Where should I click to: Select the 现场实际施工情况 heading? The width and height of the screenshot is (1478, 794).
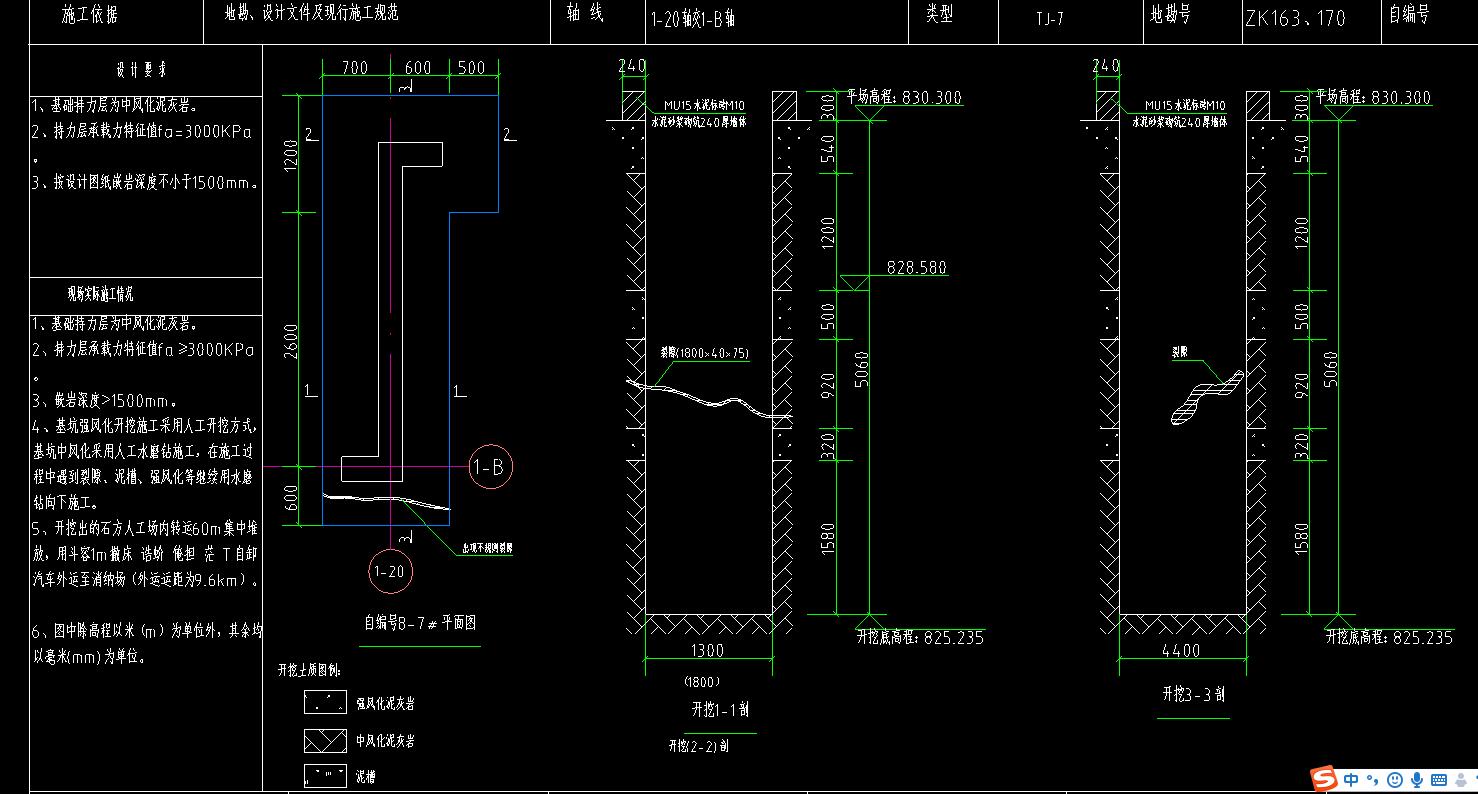(x=100, y=295)
